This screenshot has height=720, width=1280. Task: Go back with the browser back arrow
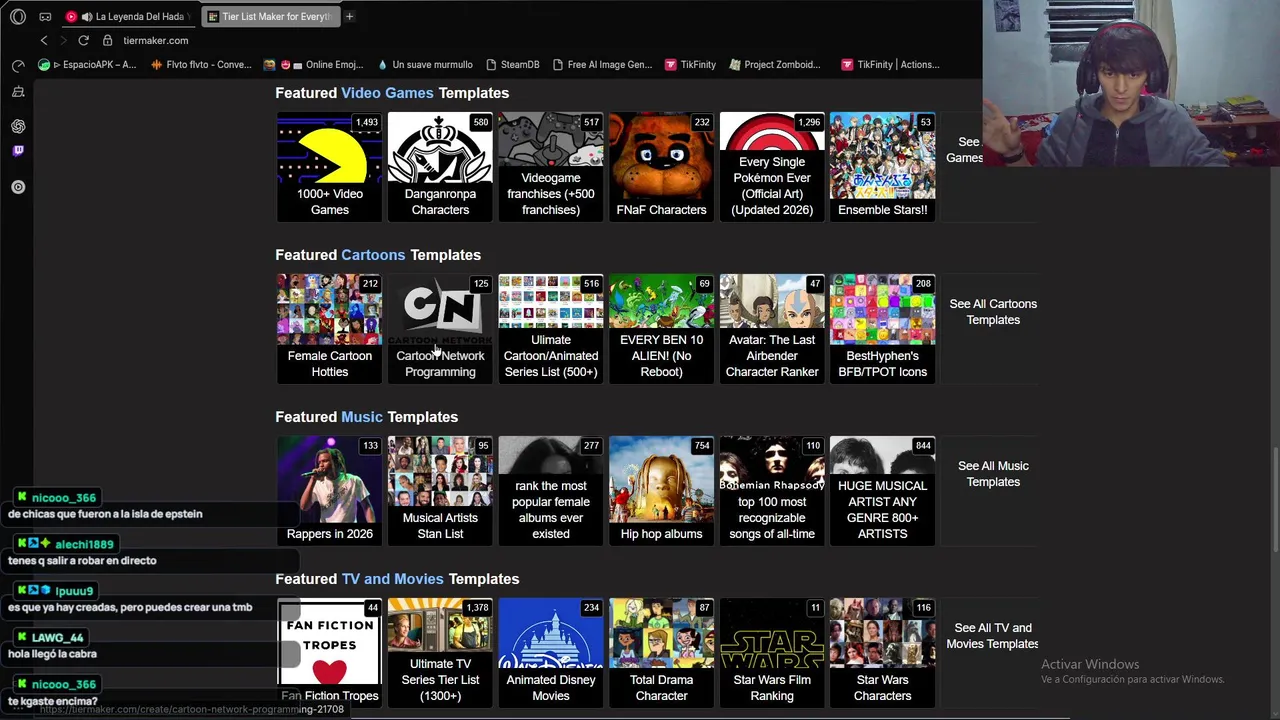coord(44,40)
